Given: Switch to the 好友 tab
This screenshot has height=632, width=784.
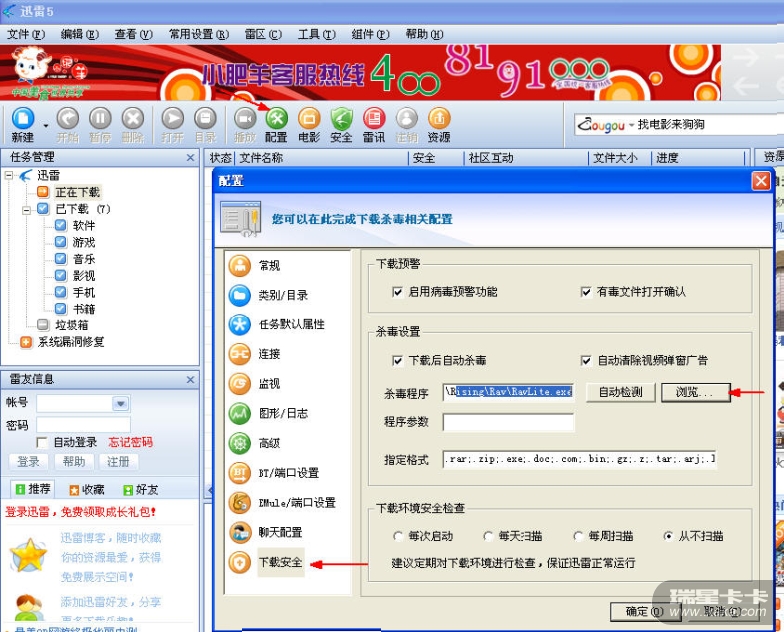Looking at the screenshot, I should (x=140, y=490).
